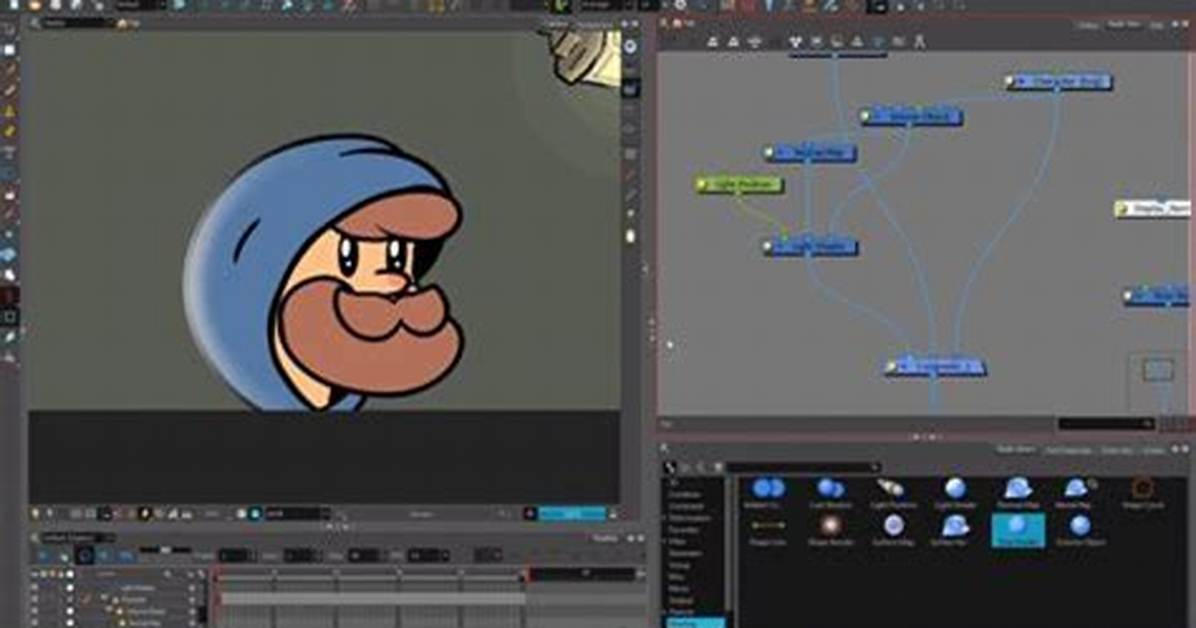Viewport: 1196px width, 628px height.
Task: Click the cyan cloud-shaped tool in left toolbar
Action: 8,254
